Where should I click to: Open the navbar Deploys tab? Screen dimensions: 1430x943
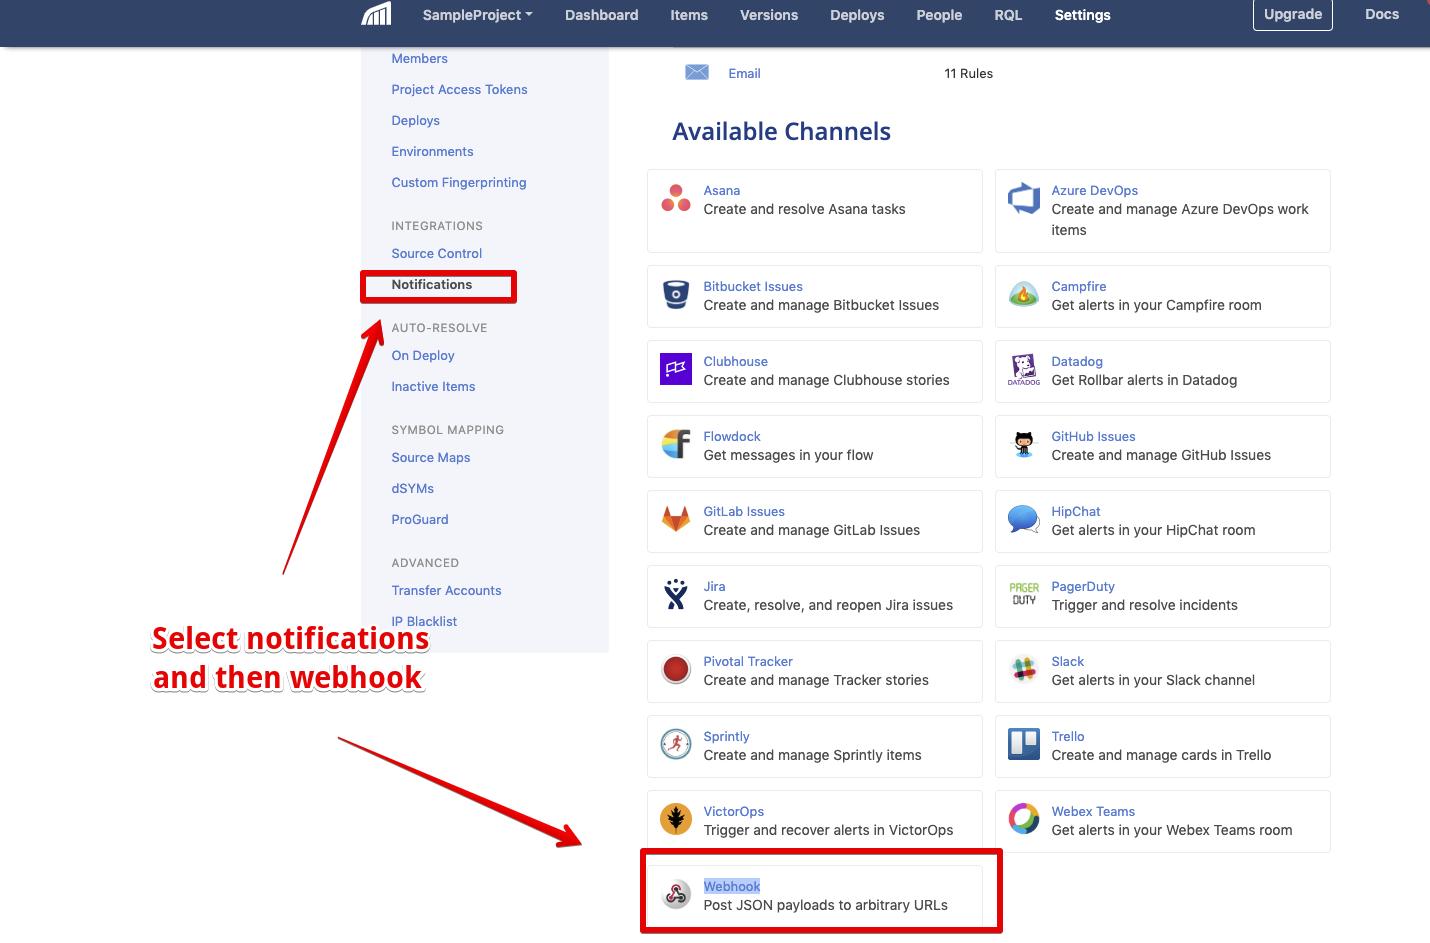(x=857, y=15)
